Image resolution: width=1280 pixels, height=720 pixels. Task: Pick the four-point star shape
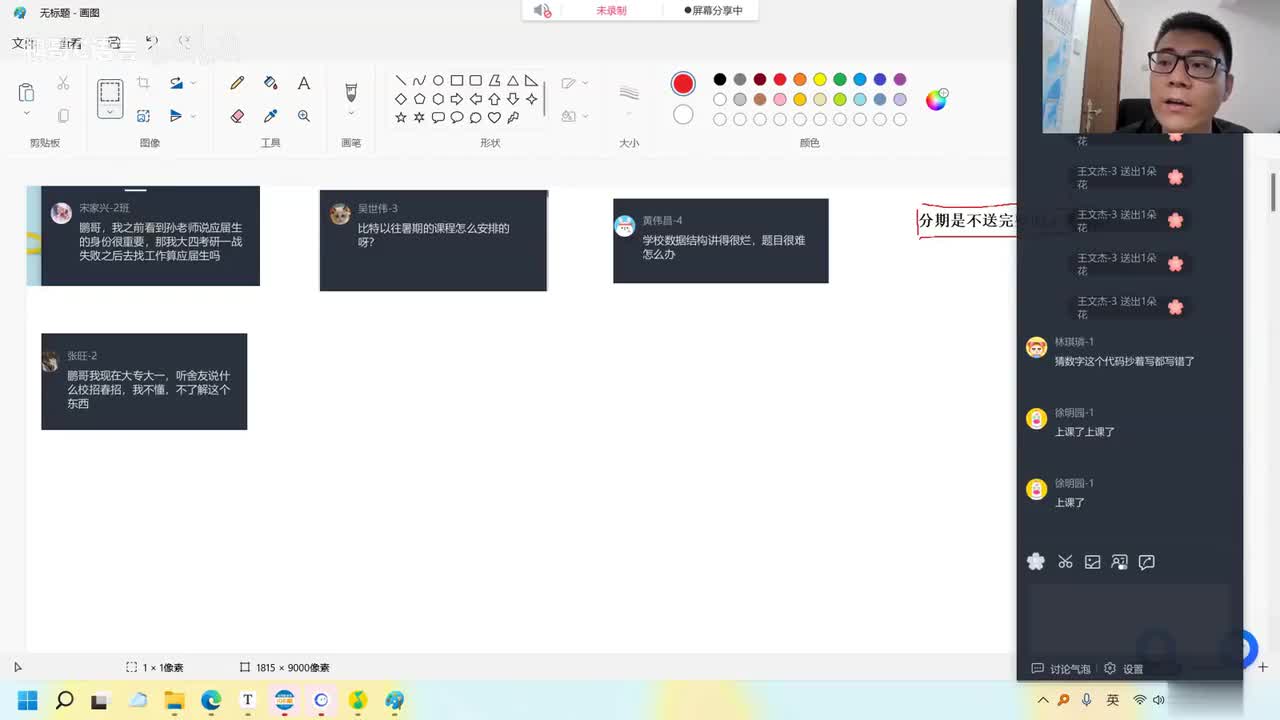tap(531, 99)
